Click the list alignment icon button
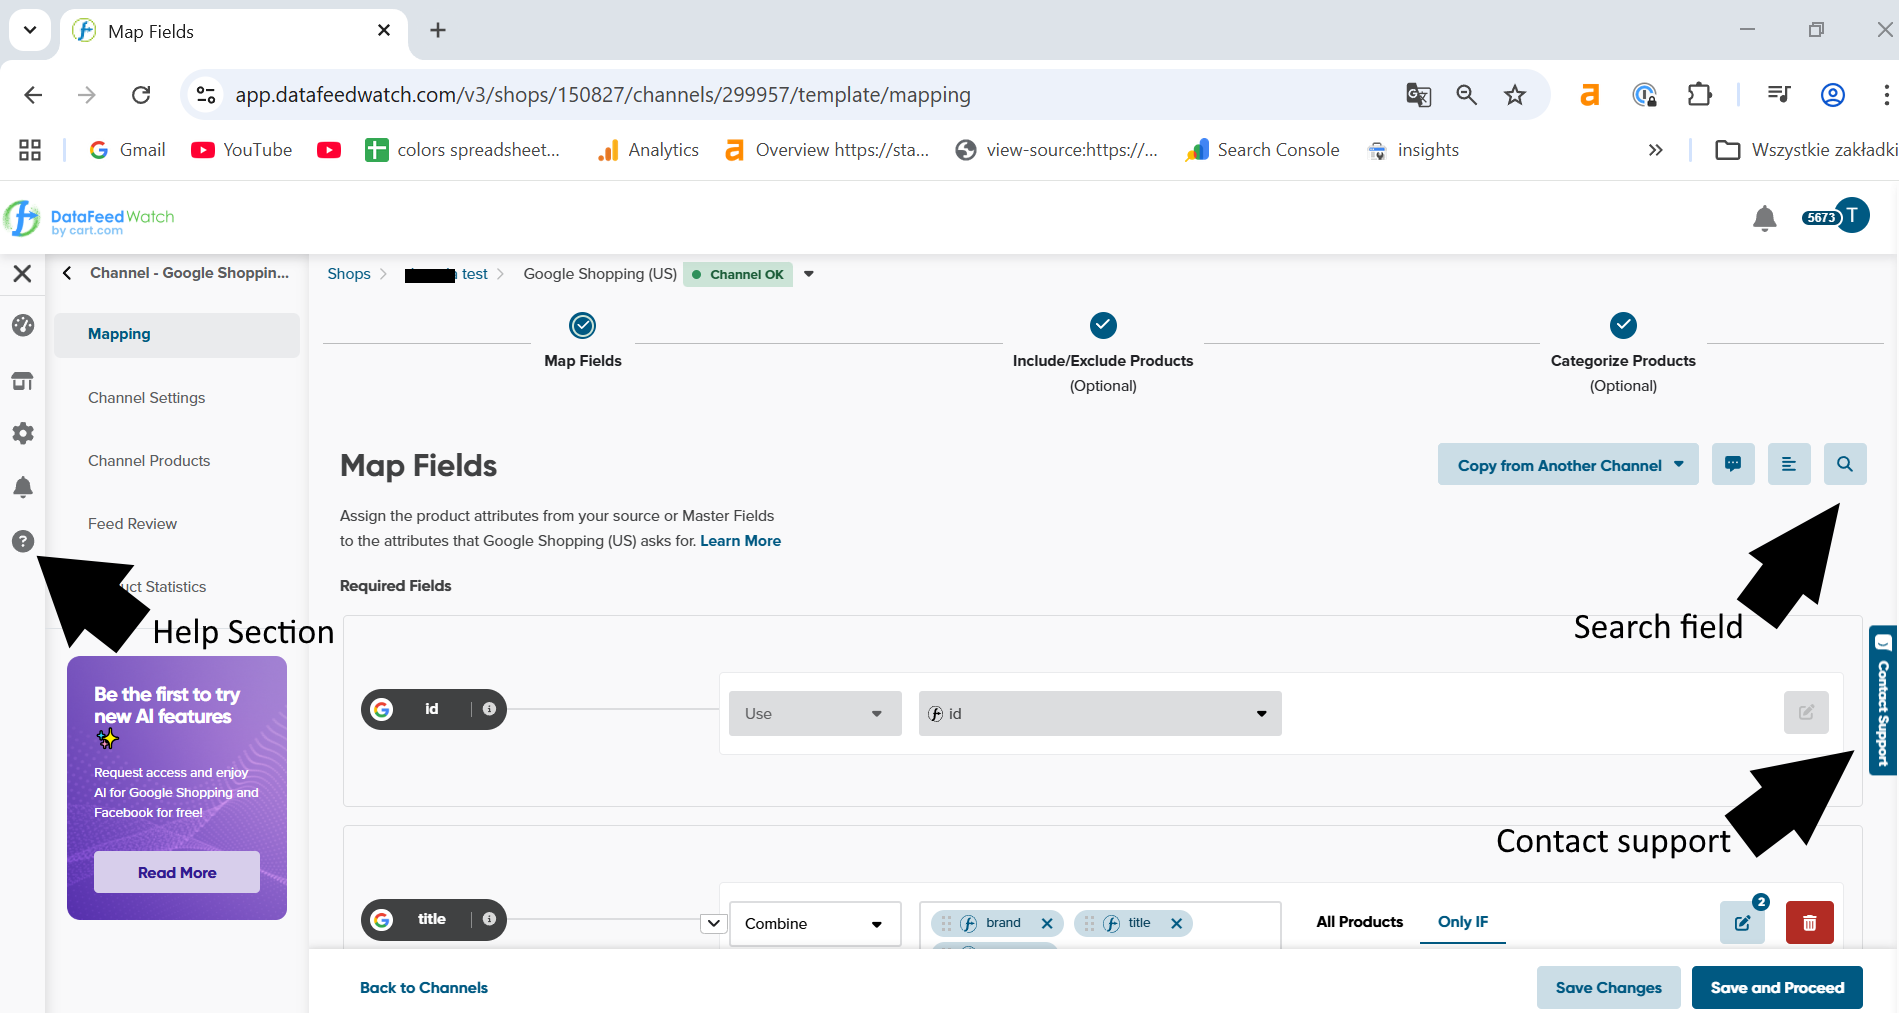The image size is (1899, 1013). 1788,465
